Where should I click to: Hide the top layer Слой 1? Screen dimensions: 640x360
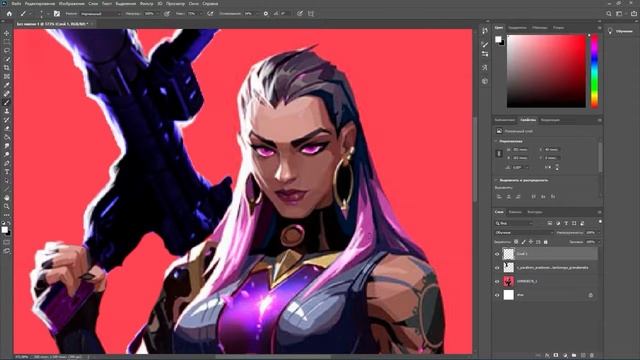point(497,254)
